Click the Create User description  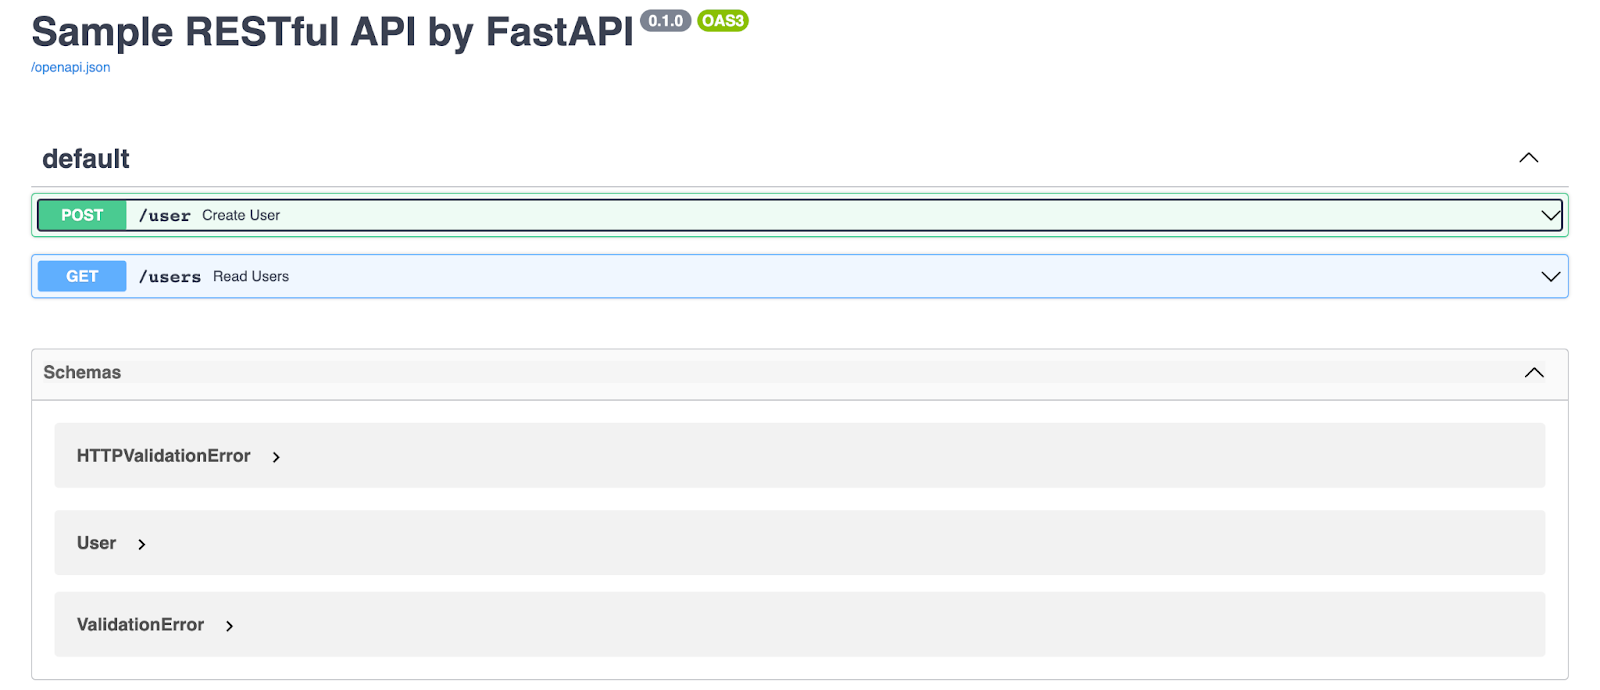(241, 215)
